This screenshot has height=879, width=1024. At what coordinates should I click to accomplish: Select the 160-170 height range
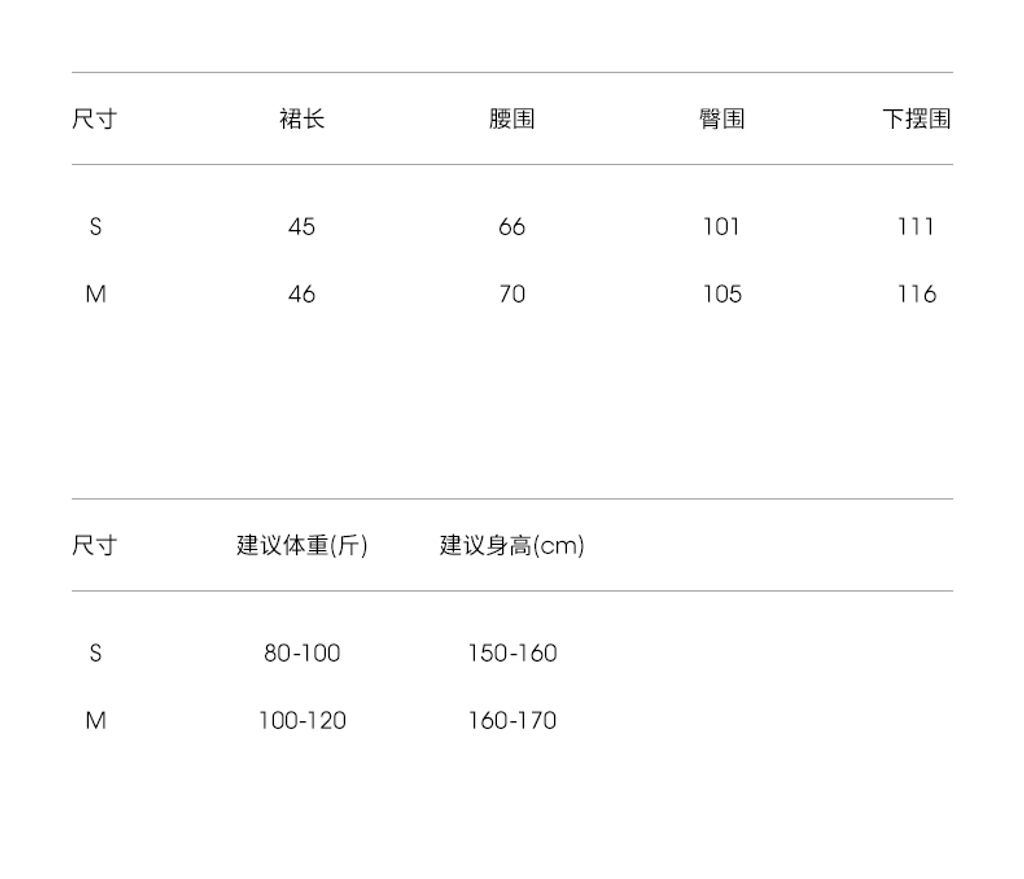pos(512,720)
